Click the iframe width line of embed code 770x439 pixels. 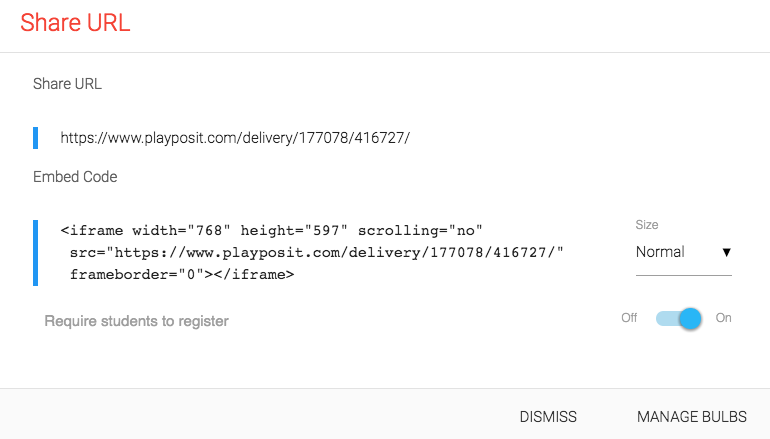pos(272,229)
